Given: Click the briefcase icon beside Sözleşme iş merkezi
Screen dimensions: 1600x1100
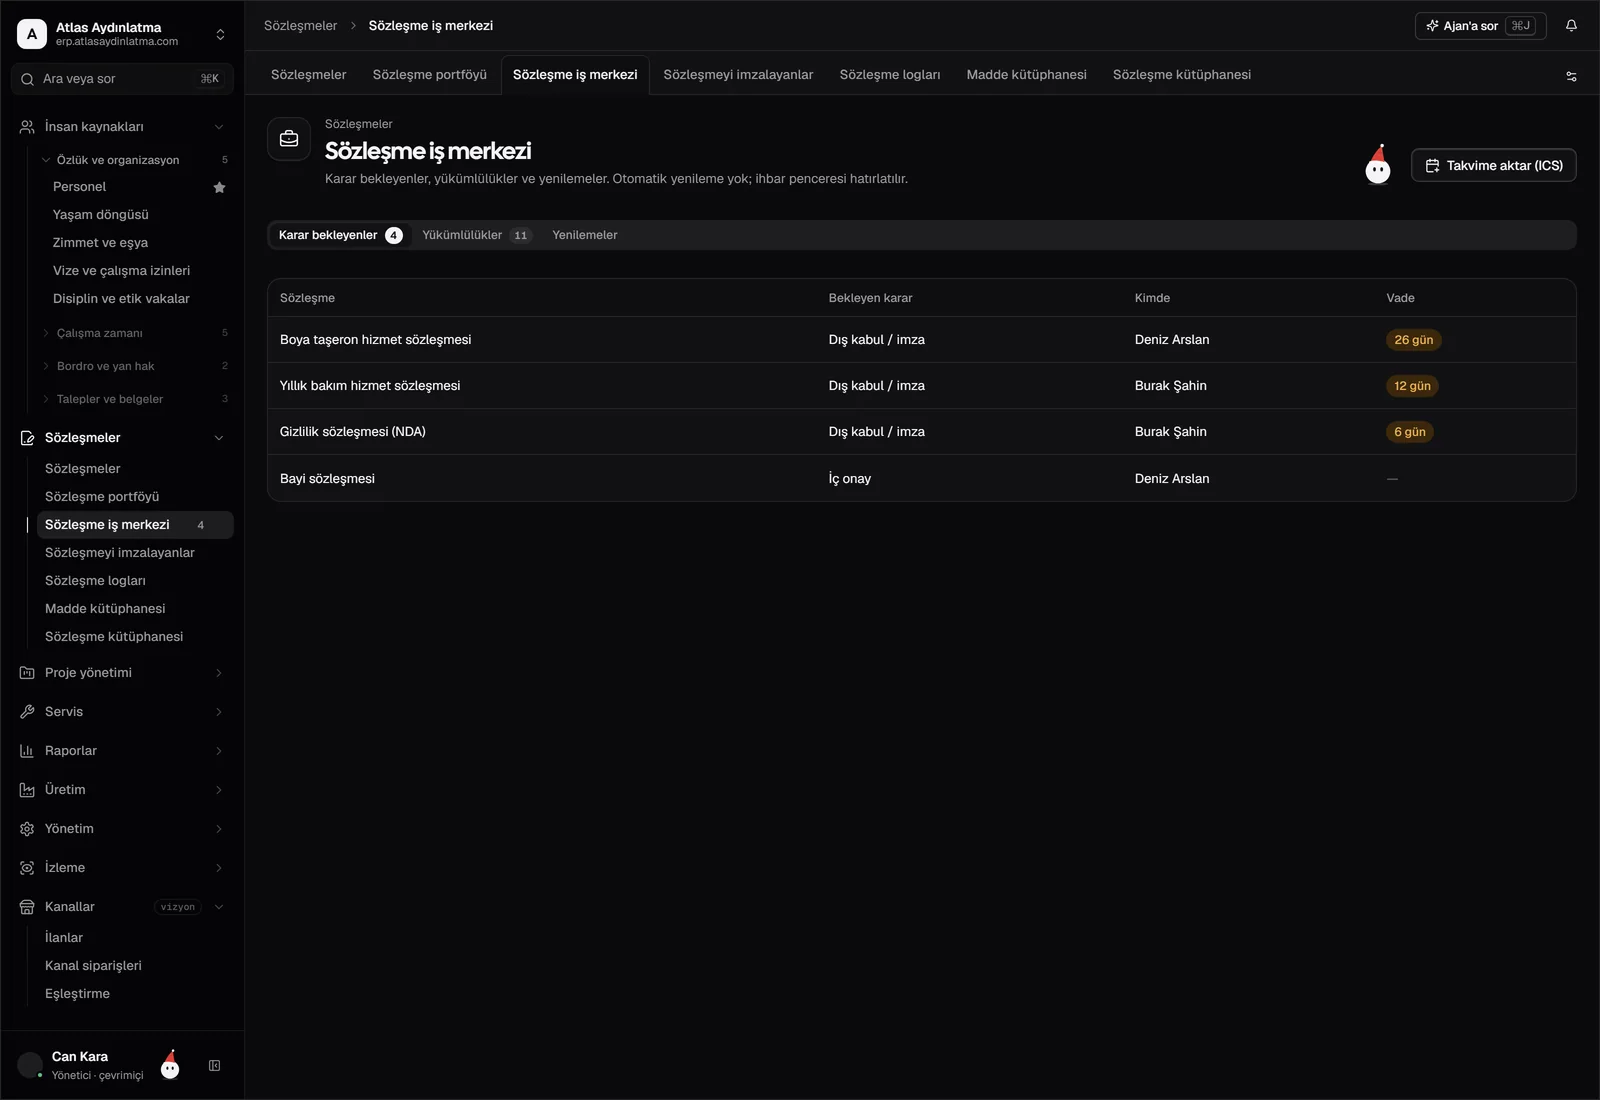Looking at the screenshot, I should (289, 139).
